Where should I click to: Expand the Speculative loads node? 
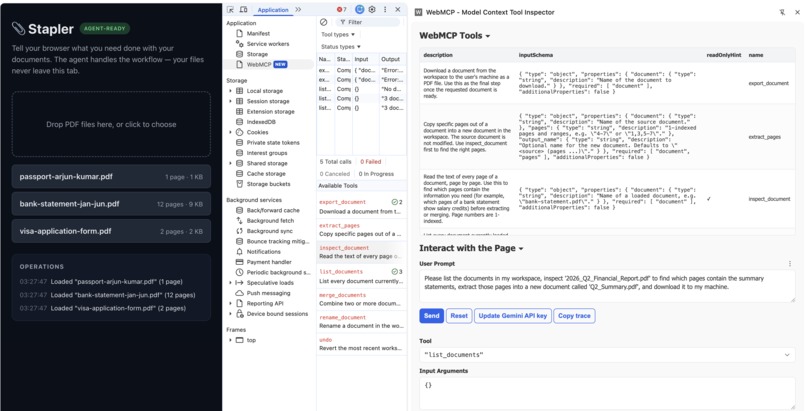pyautogui.click(x=230, y=283)
